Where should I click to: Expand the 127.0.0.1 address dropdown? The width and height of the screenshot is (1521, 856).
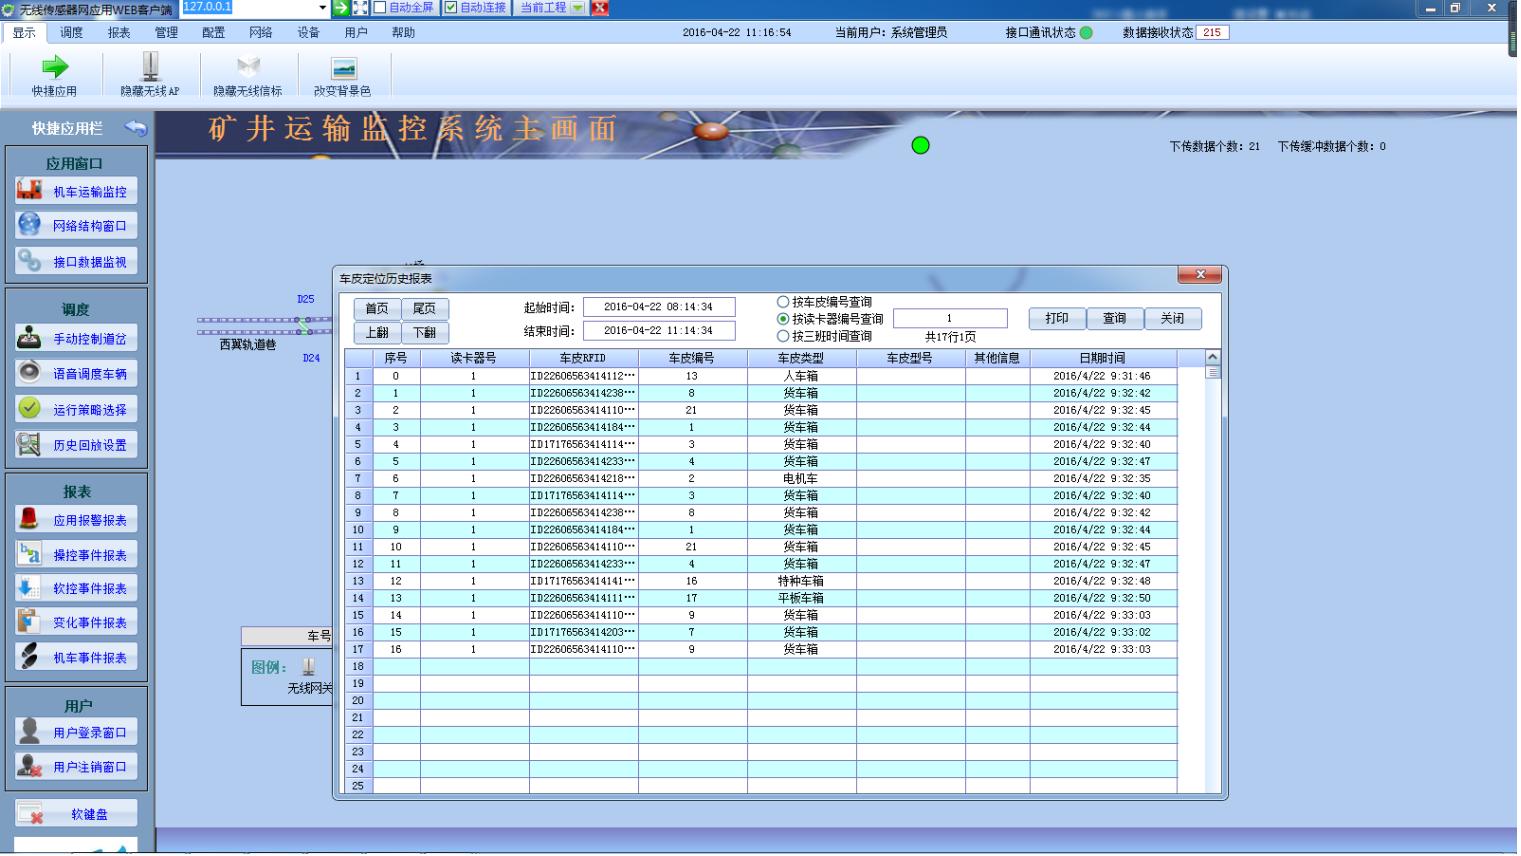point(322,8)
